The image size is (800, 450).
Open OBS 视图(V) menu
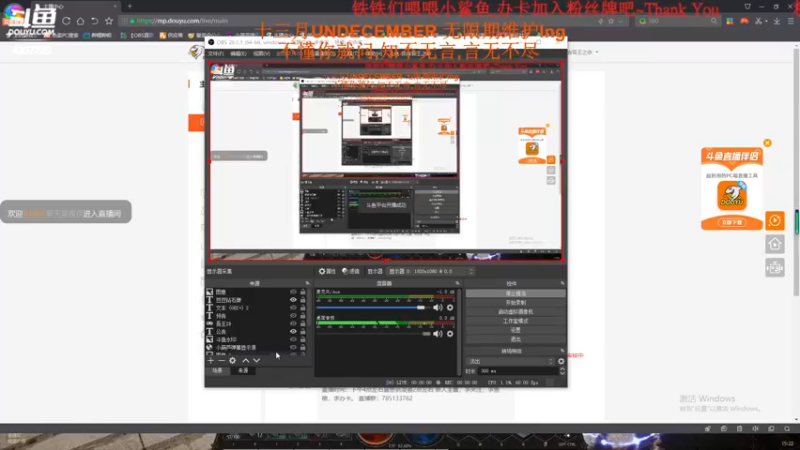[x=261, y=54]
